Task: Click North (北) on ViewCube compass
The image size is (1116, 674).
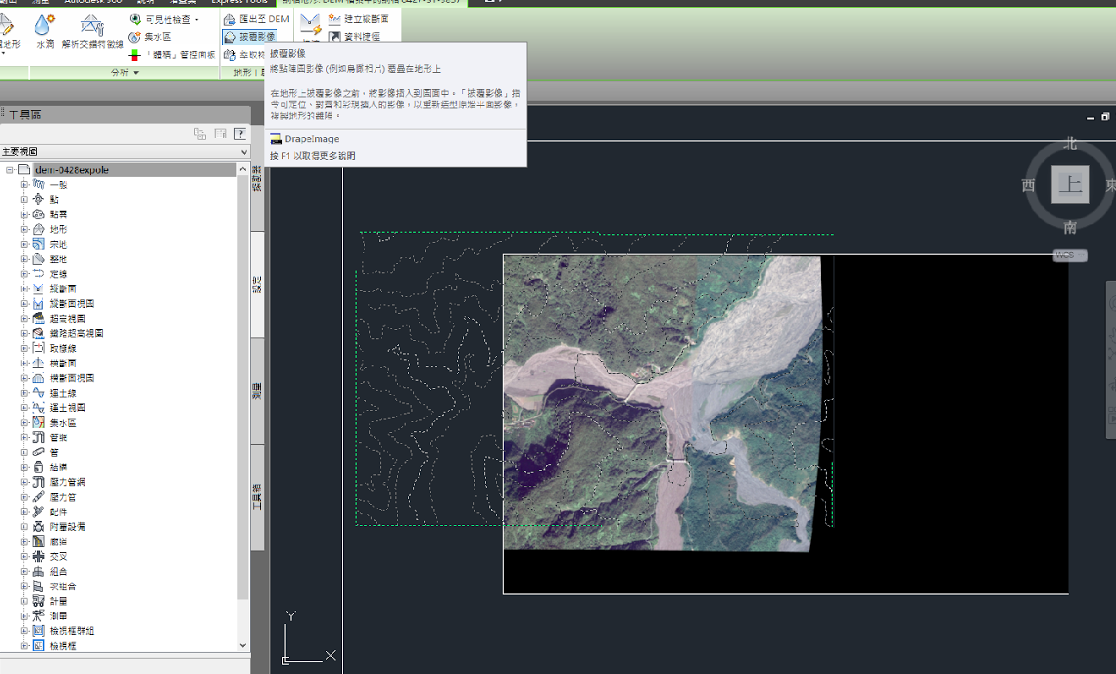Action: (x=1070, y=143)
